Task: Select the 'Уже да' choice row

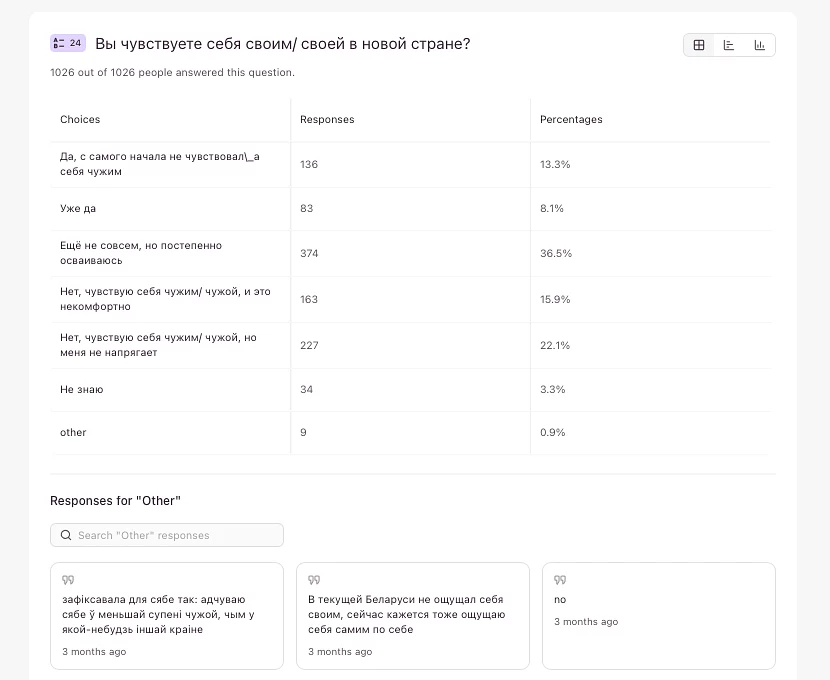Action: pos(78,208)
